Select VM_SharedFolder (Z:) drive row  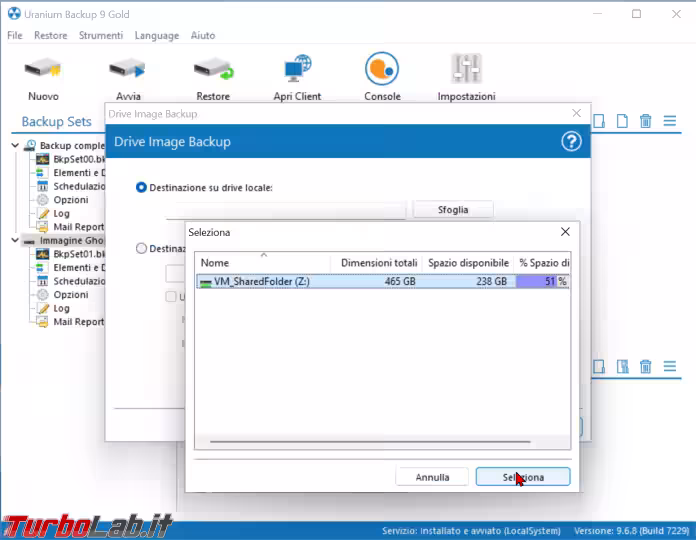(x=383, y=281)
